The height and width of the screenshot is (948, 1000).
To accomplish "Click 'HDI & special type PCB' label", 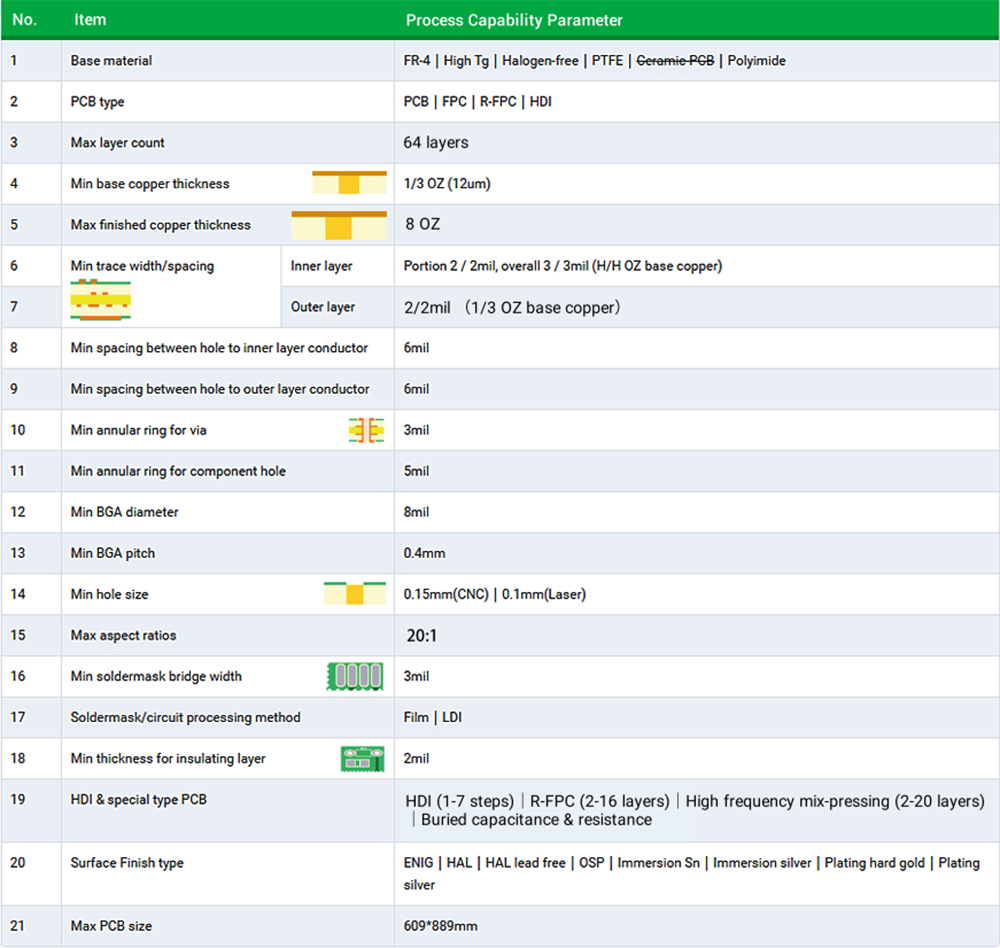I will 138,799.
